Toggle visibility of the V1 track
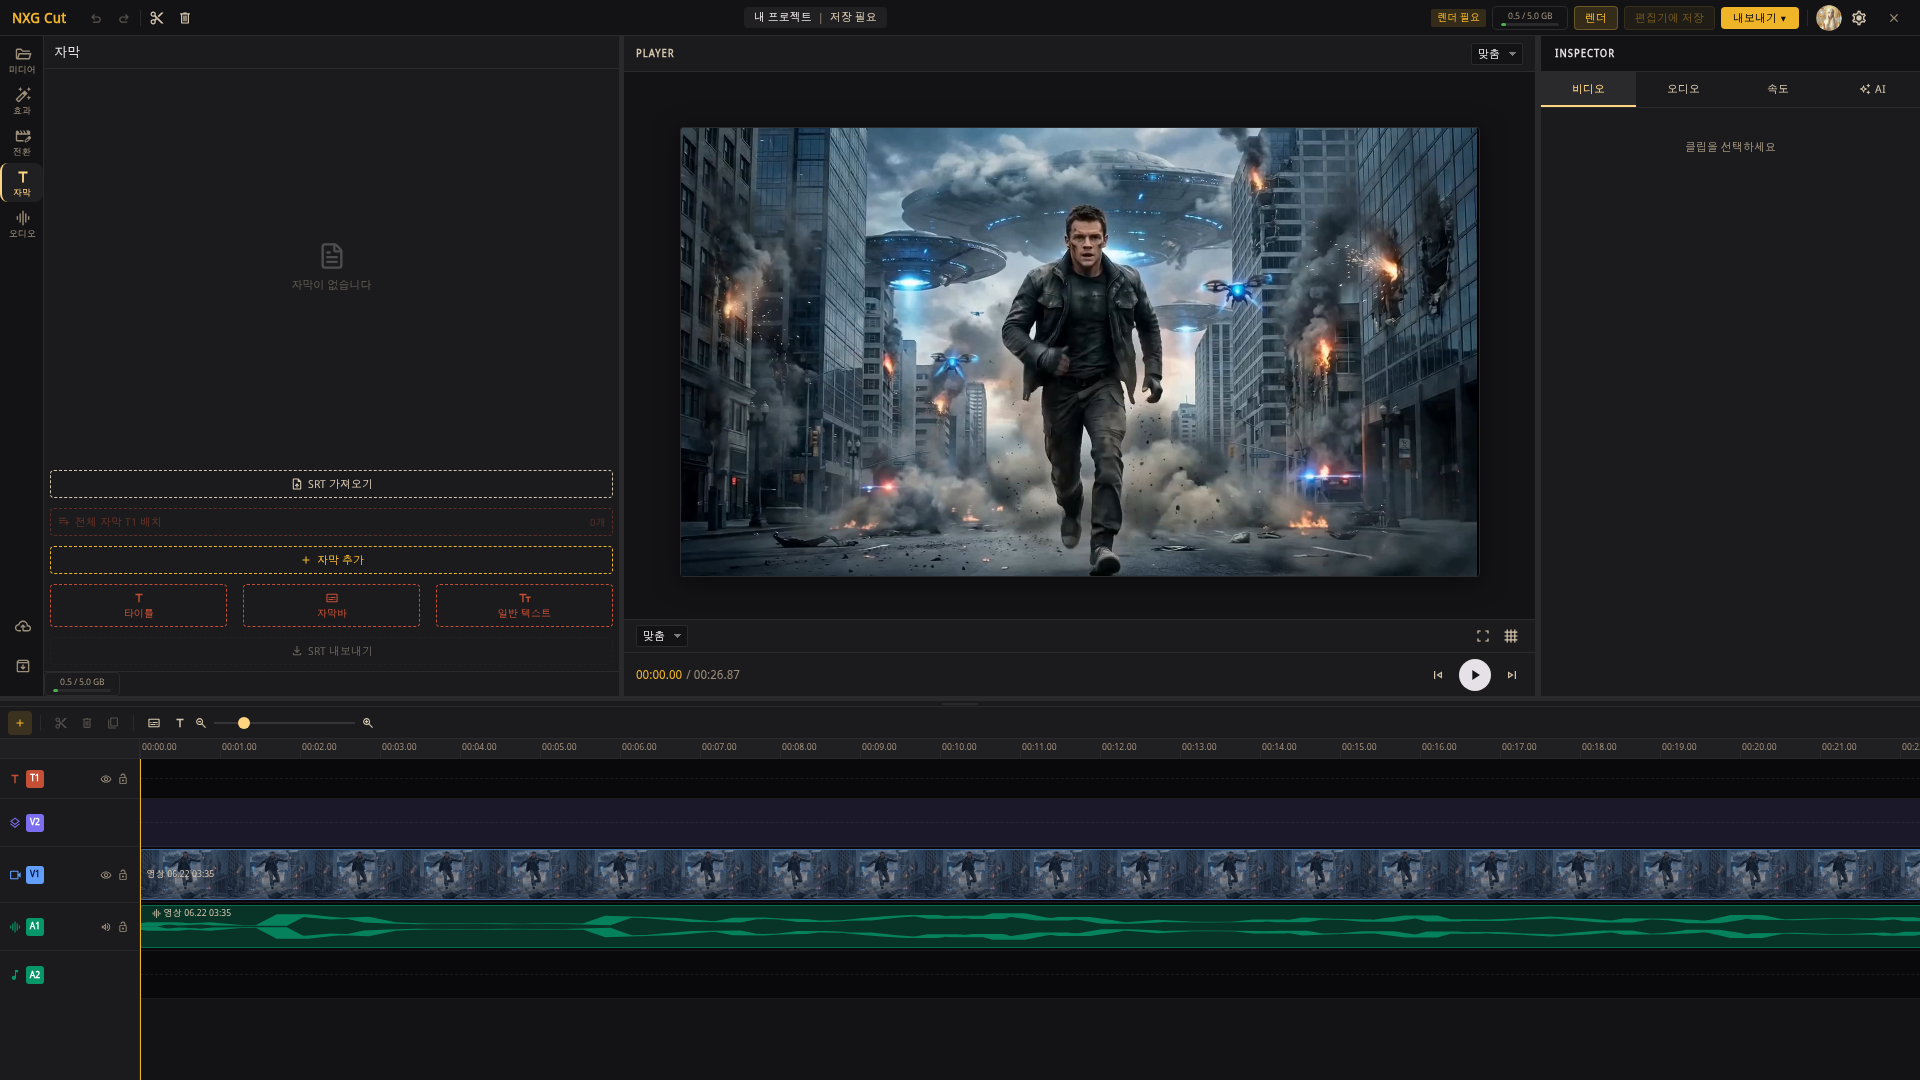 pos(106,875)
